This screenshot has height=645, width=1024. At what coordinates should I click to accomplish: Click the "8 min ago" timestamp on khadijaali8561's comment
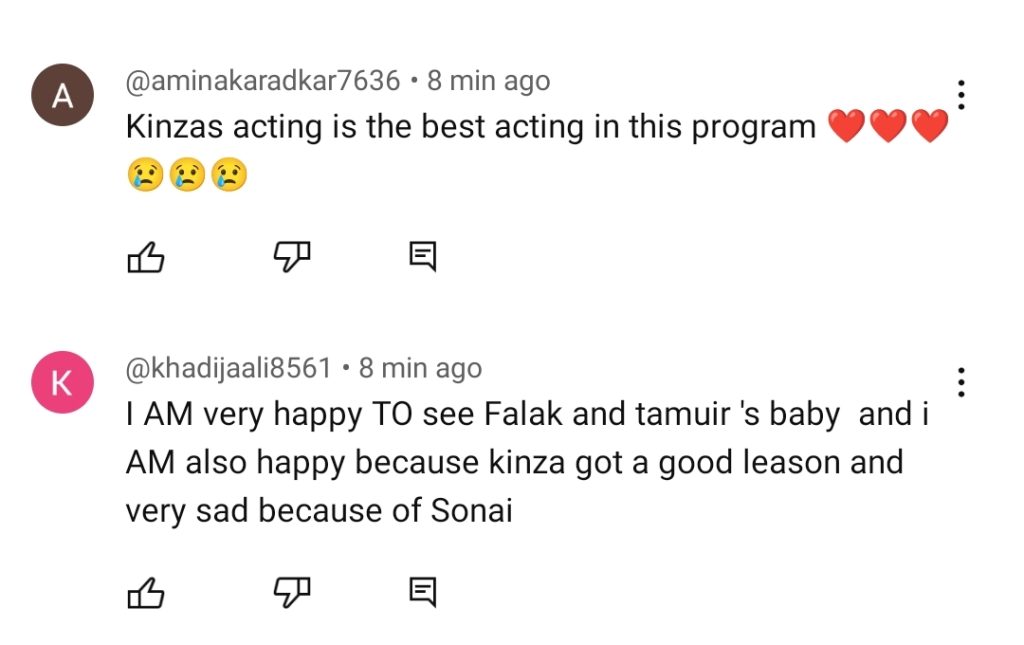(x=420, y=369)
